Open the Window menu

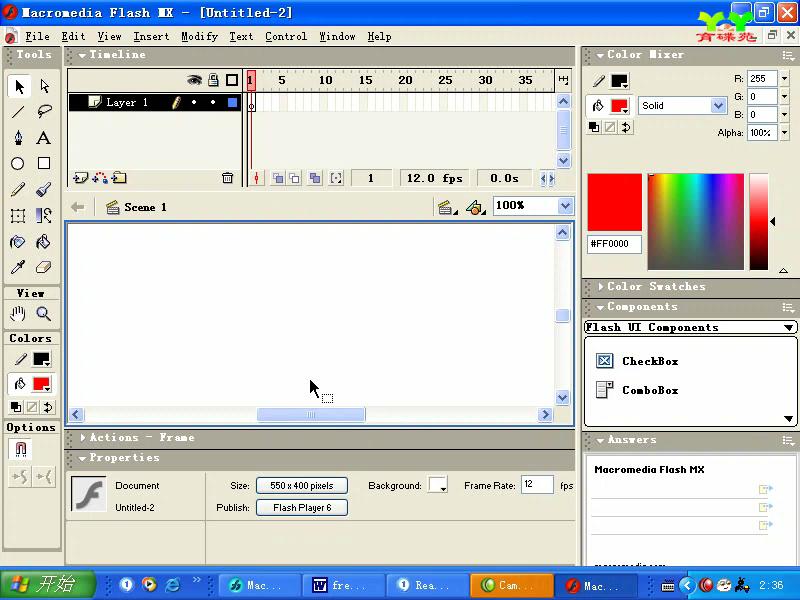337,37
